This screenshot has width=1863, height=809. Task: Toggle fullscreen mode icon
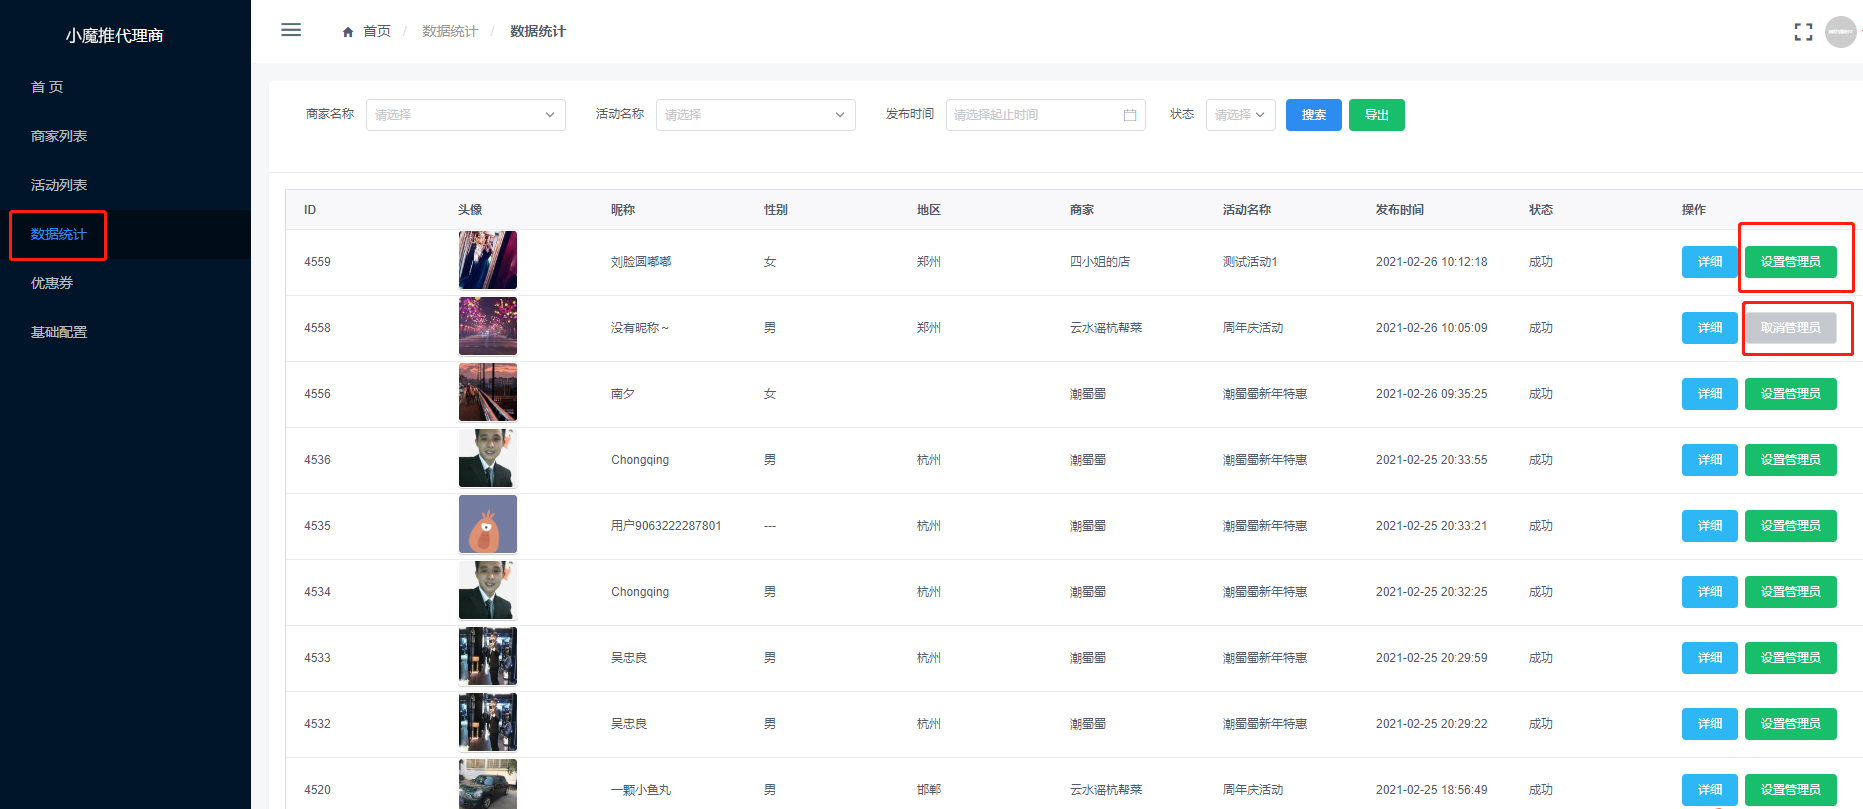(x=1803, y=32)
